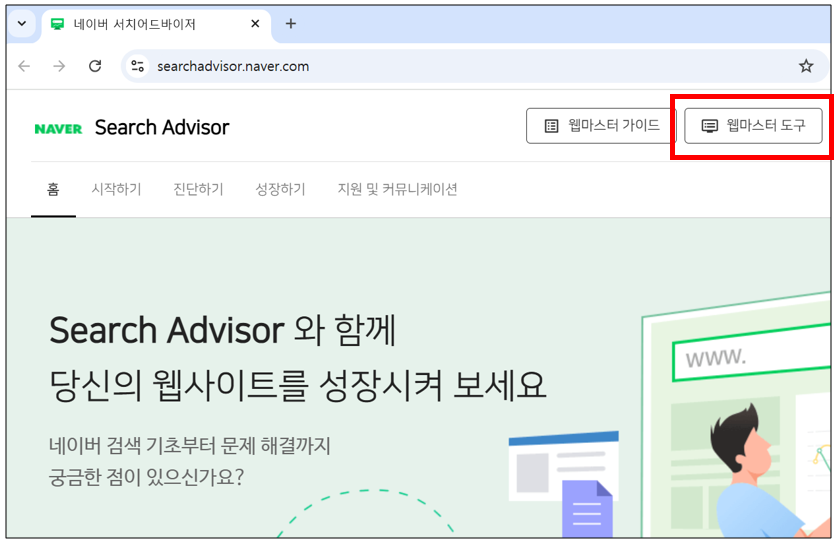This screenshot has width=837, height=543.
Task: Click the headline 'Search Advisor 와 함께'
Action: (223, 330)
